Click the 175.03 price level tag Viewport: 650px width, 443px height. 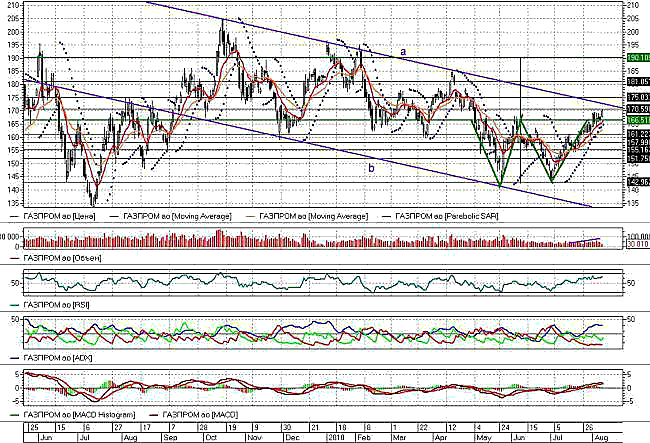point(638,97)
